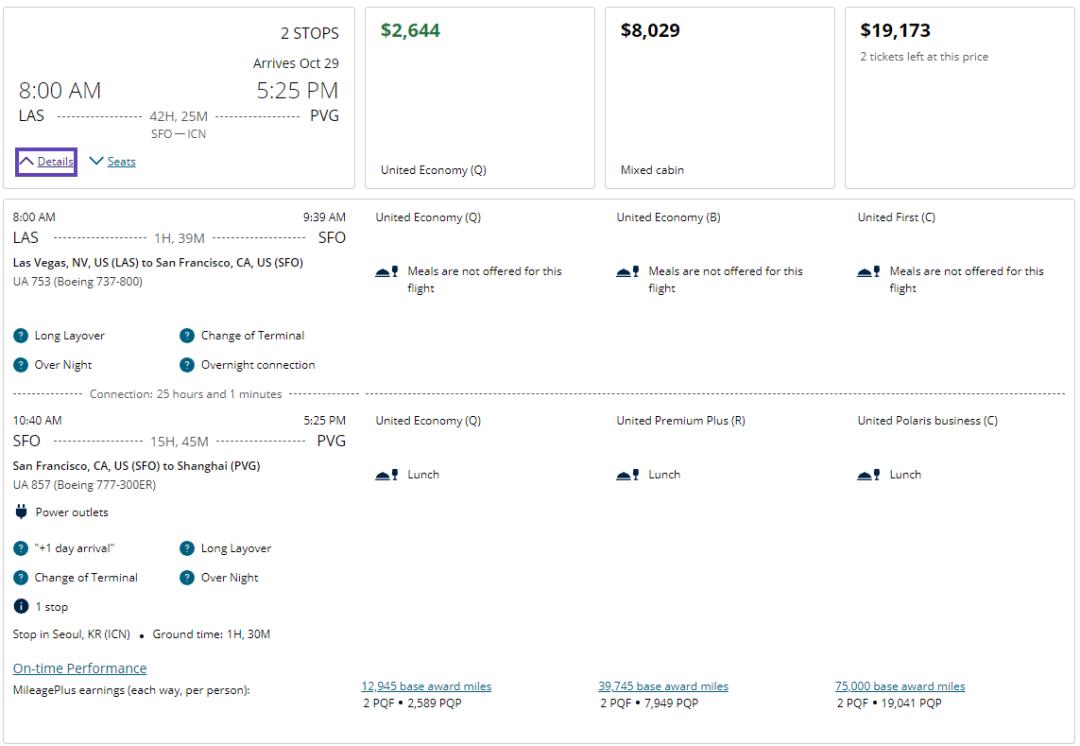Select the $8,029 Mixed cabin fare
This screenshot has height=746, width=1080.
[719, 98]
